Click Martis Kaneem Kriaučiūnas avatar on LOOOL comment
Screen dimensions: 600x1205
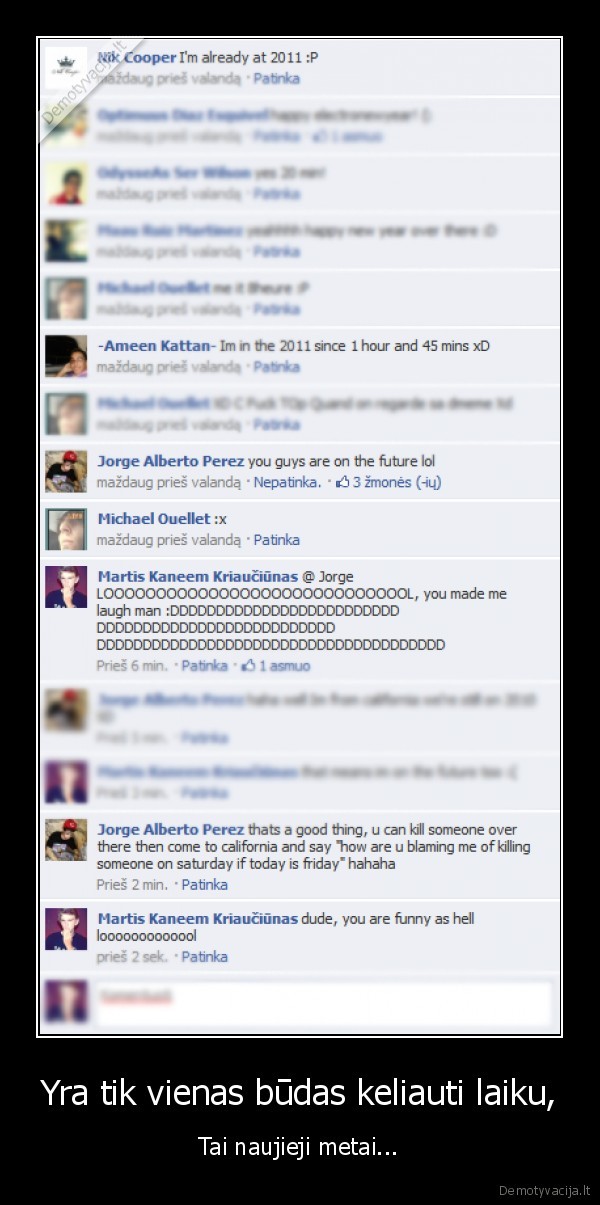66,587
